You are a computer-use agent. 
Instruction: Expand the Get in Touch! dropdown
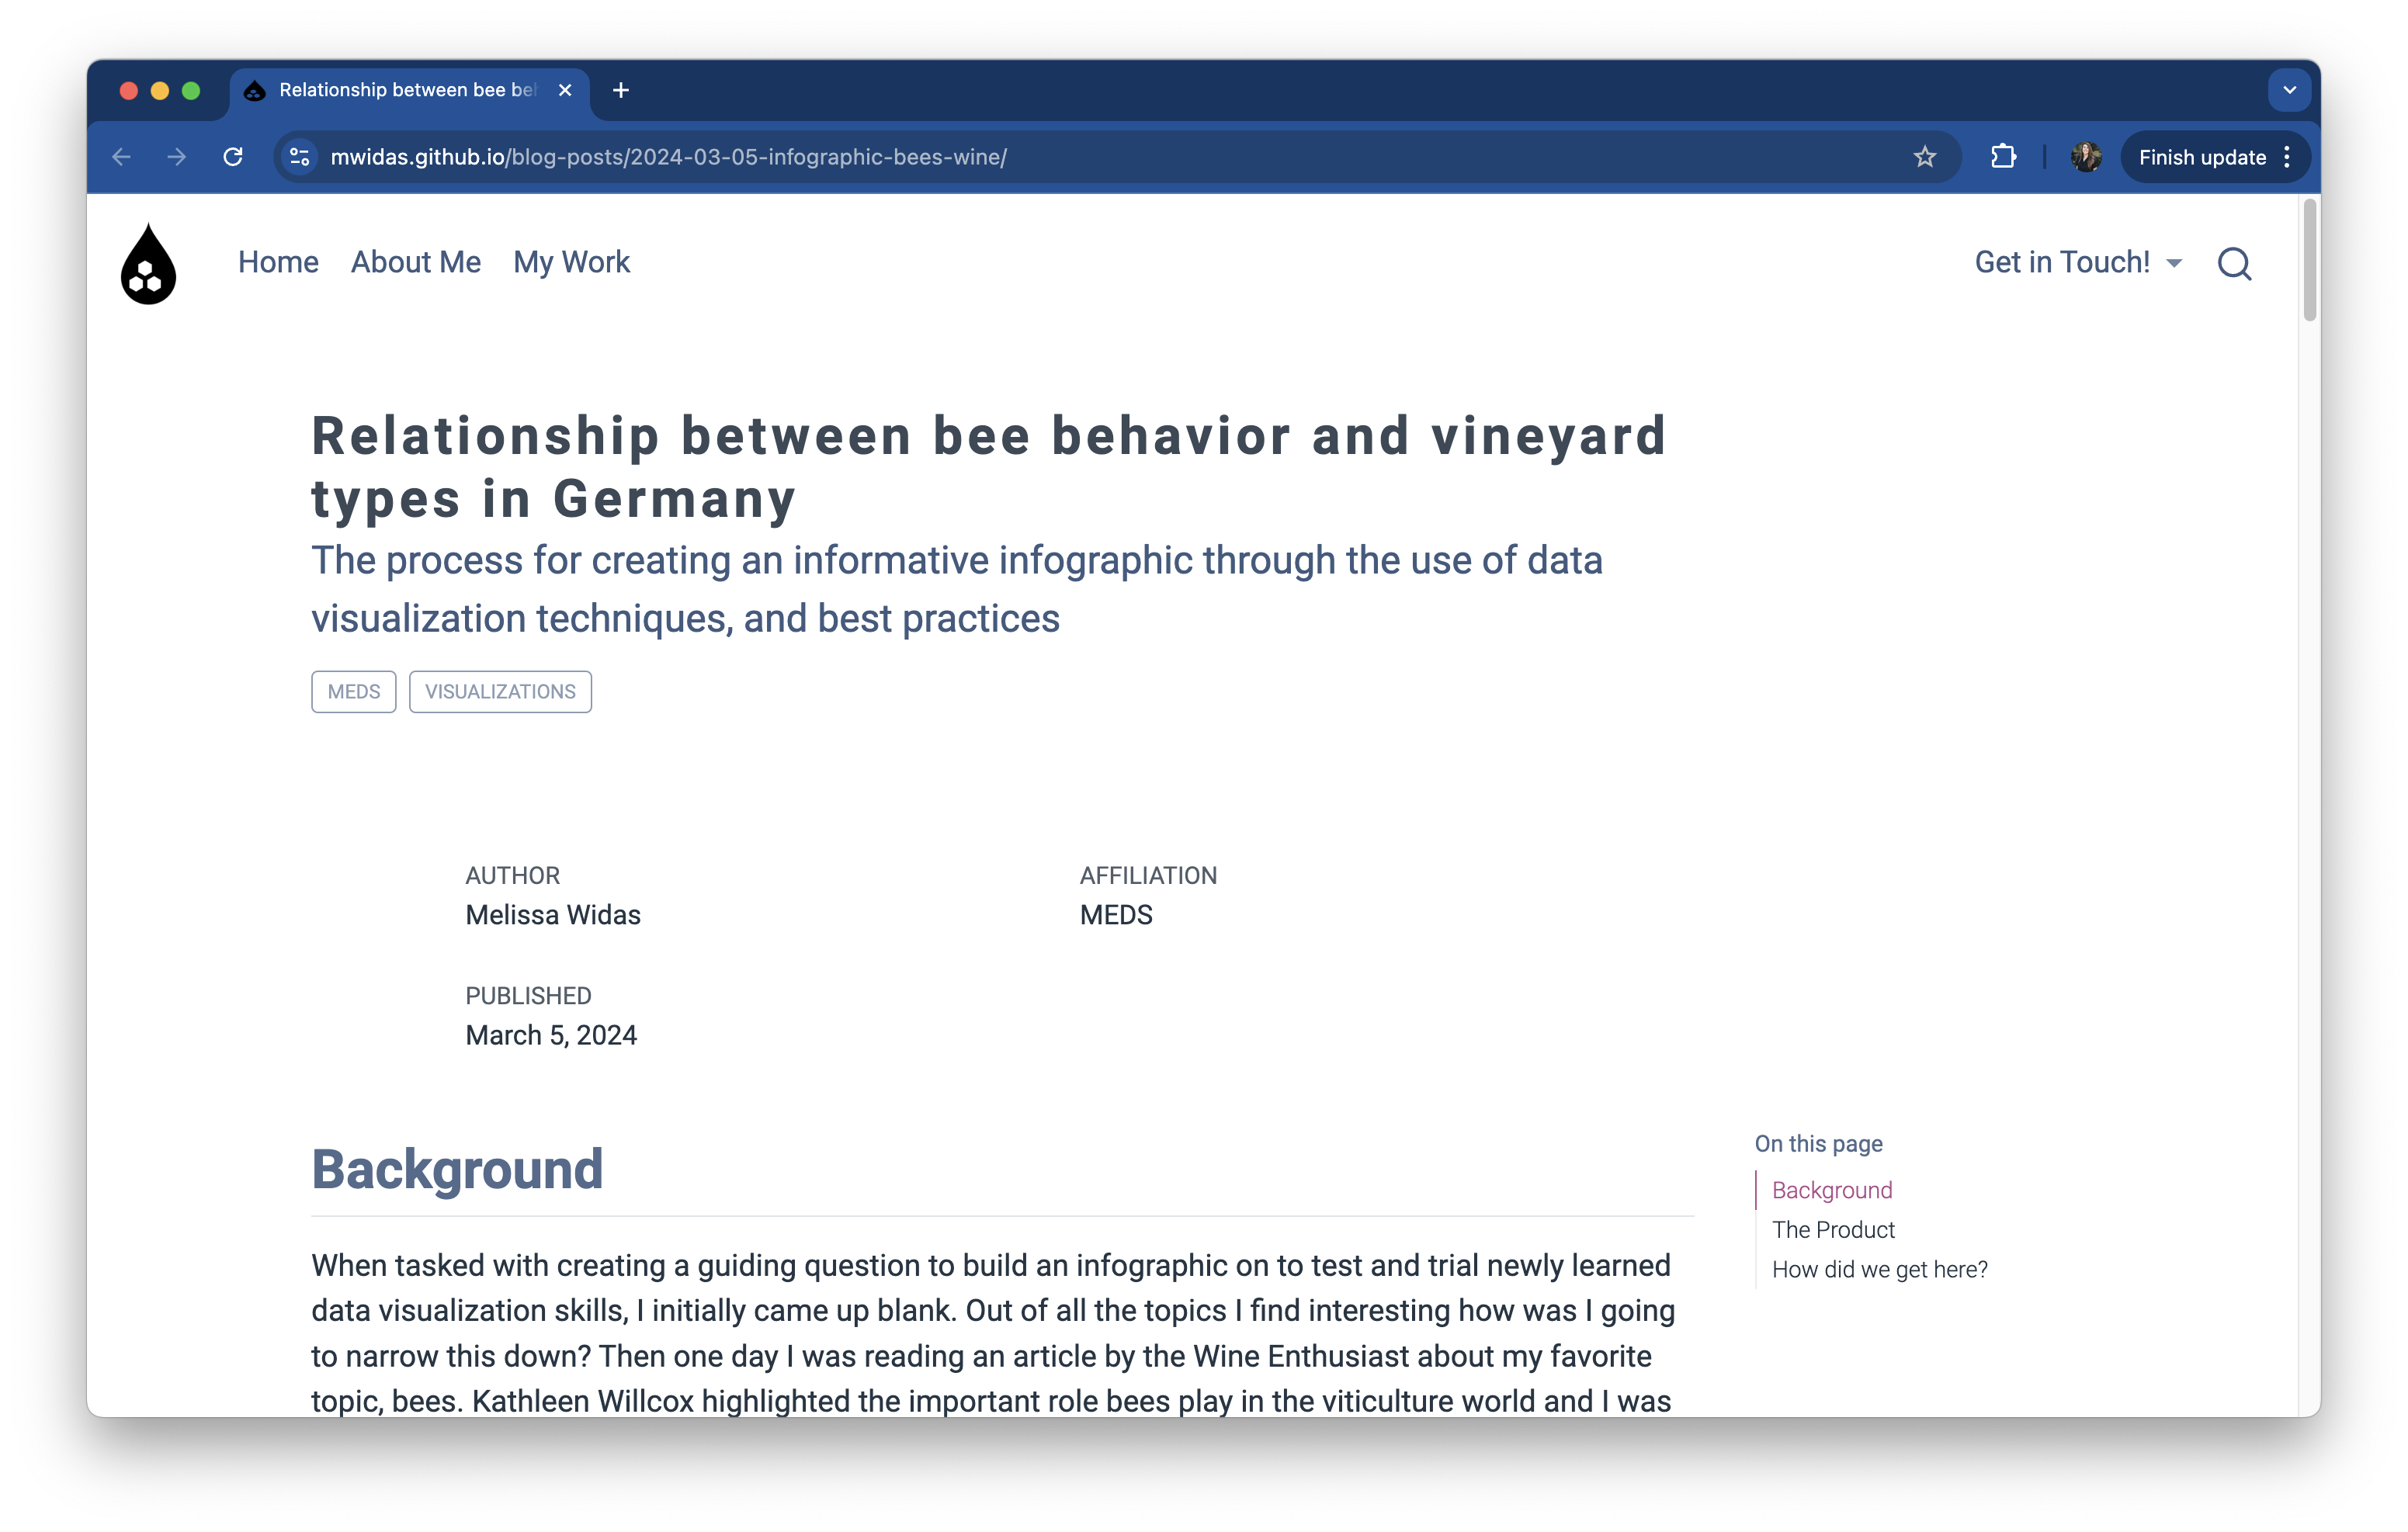[2077, 262]
